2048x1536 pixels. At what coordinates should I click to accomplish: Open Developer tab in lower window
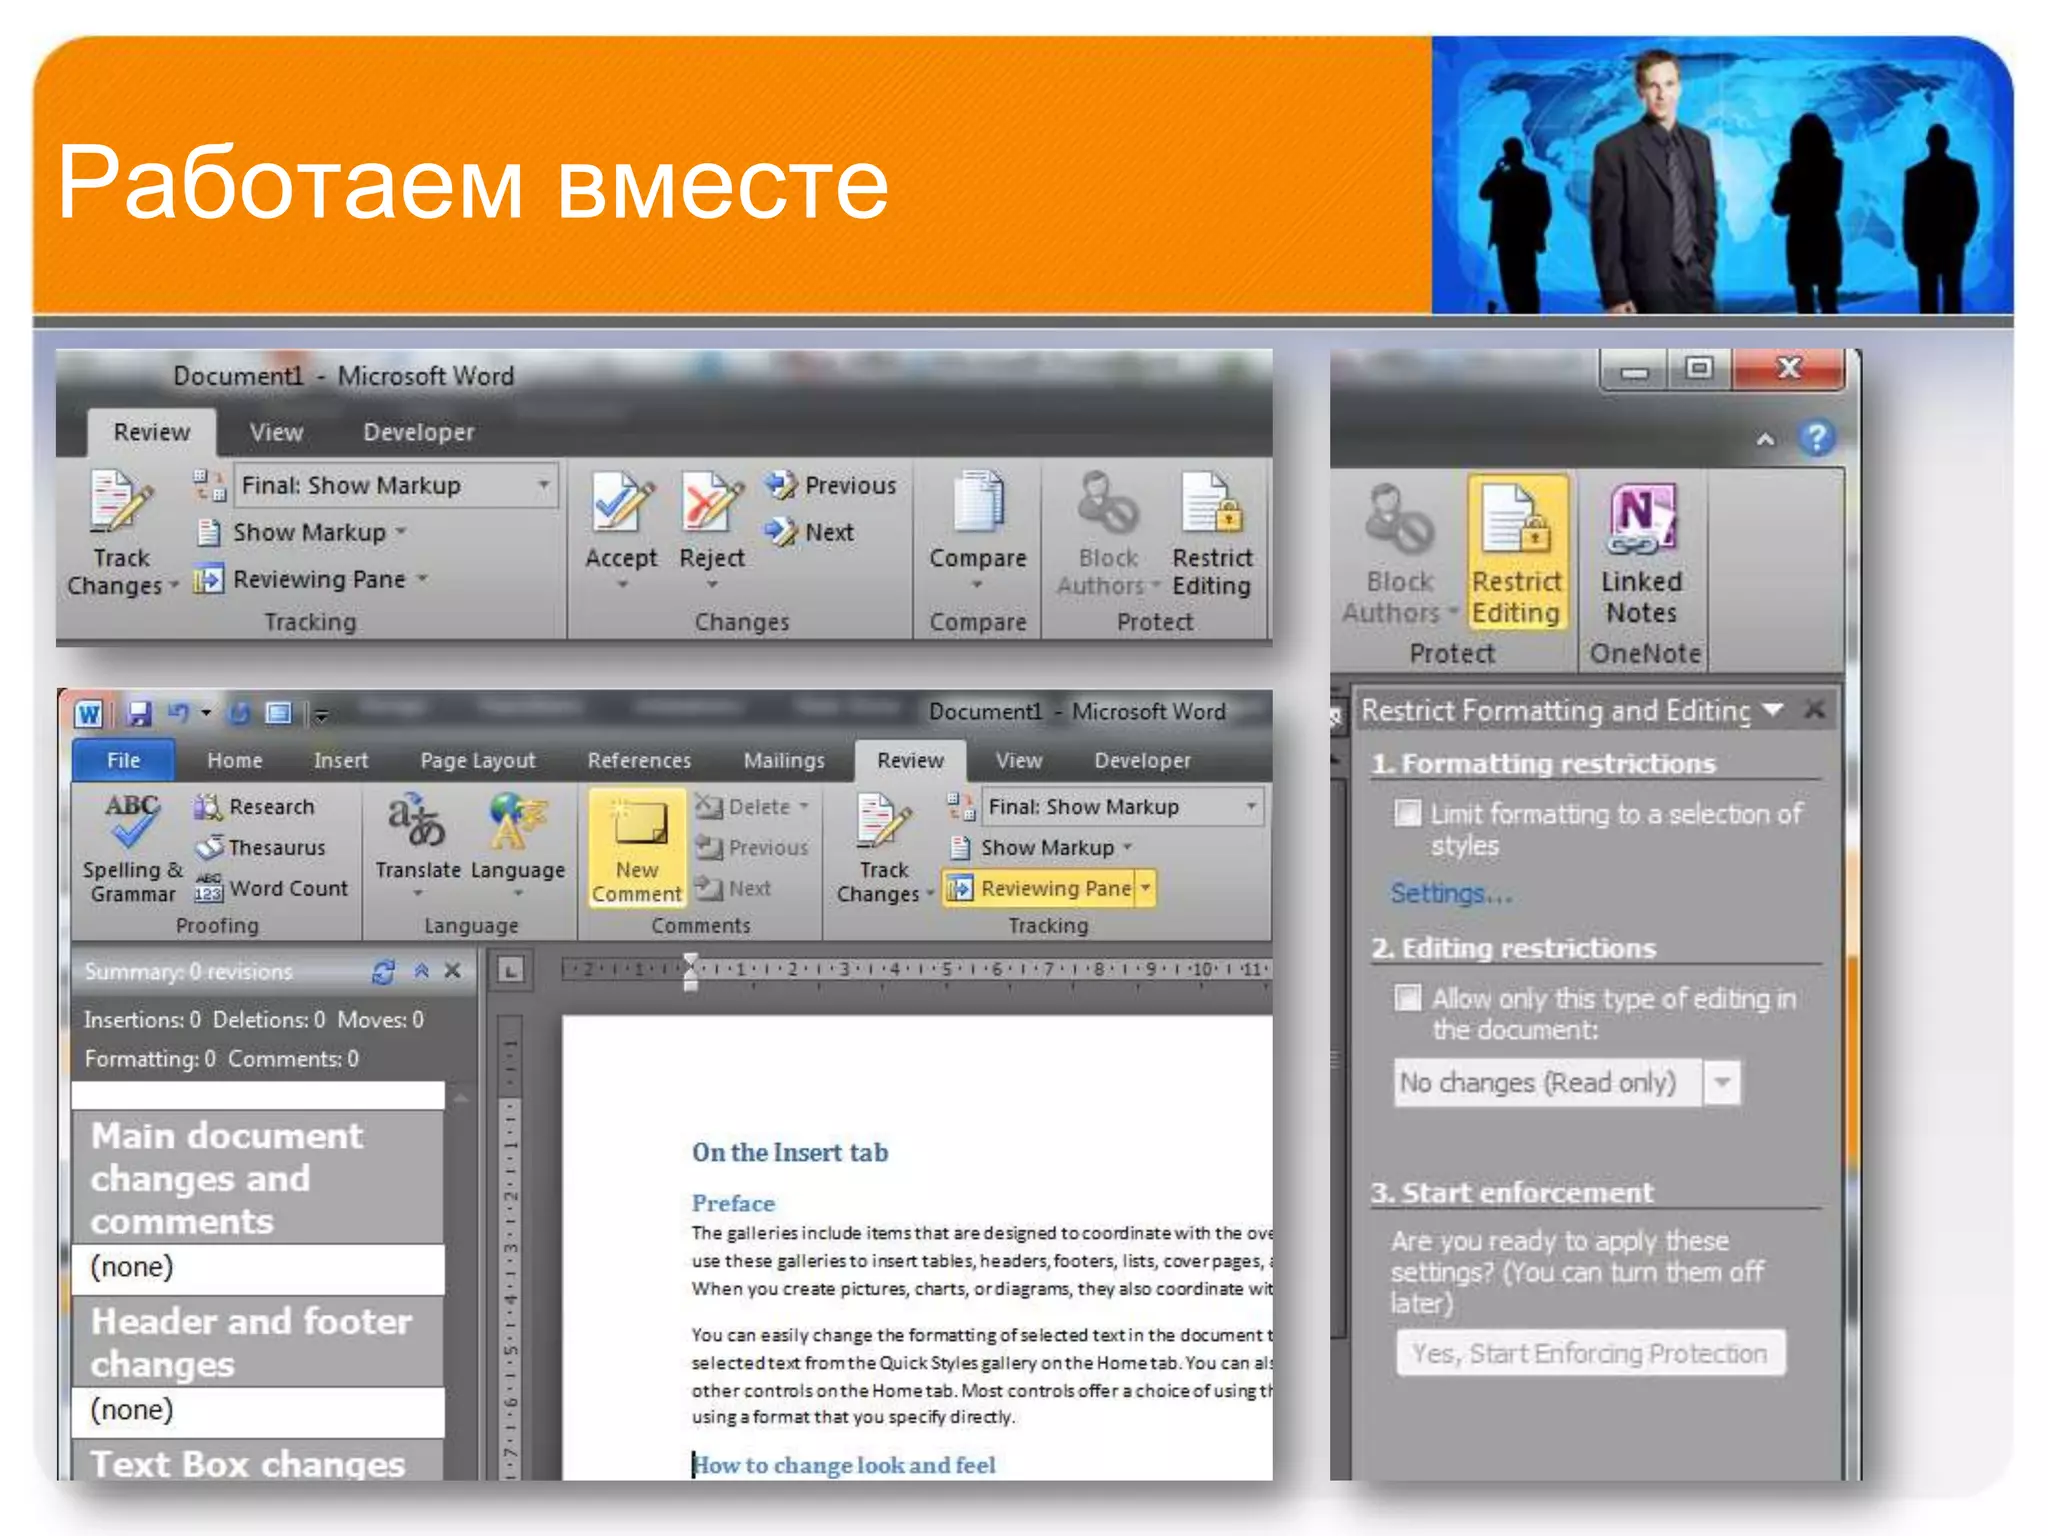[1142, 760]
